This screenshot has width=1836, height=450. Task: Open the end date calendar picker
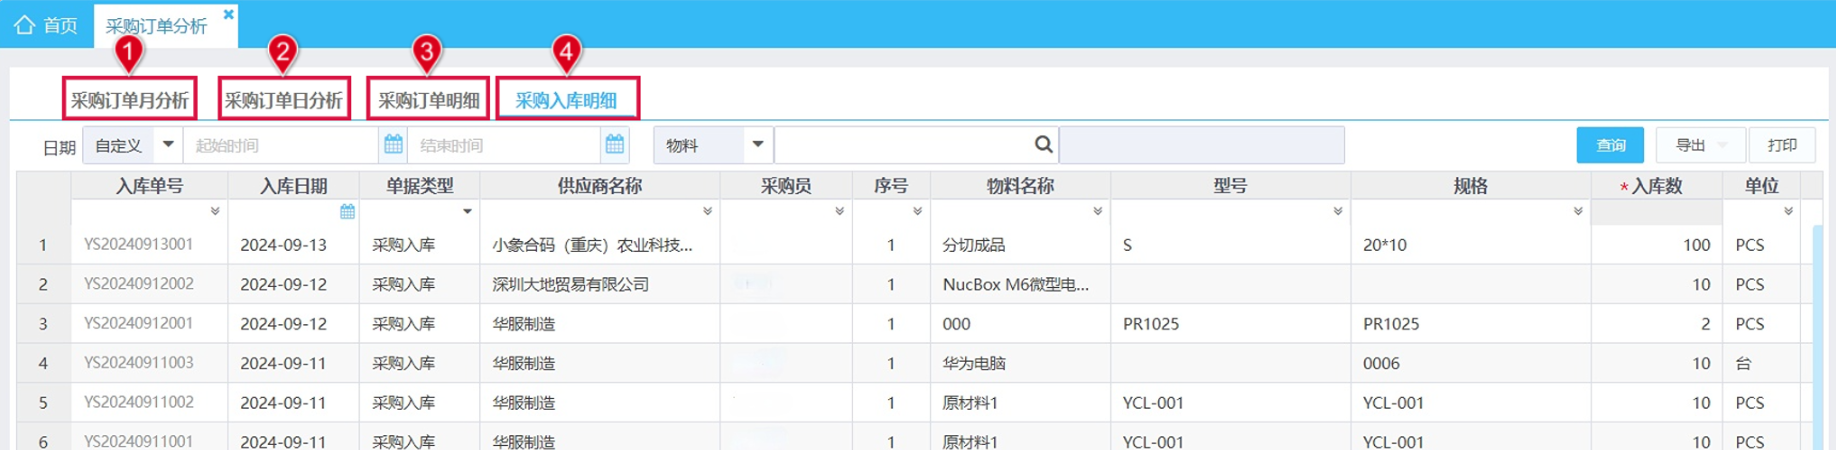pyautogui.click(x=615, y=145)
